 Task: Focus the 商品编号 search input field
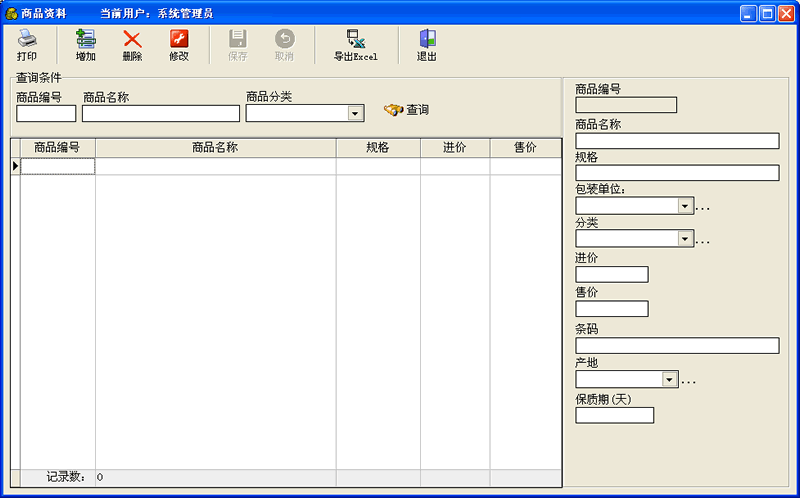[x=46, y=114]
